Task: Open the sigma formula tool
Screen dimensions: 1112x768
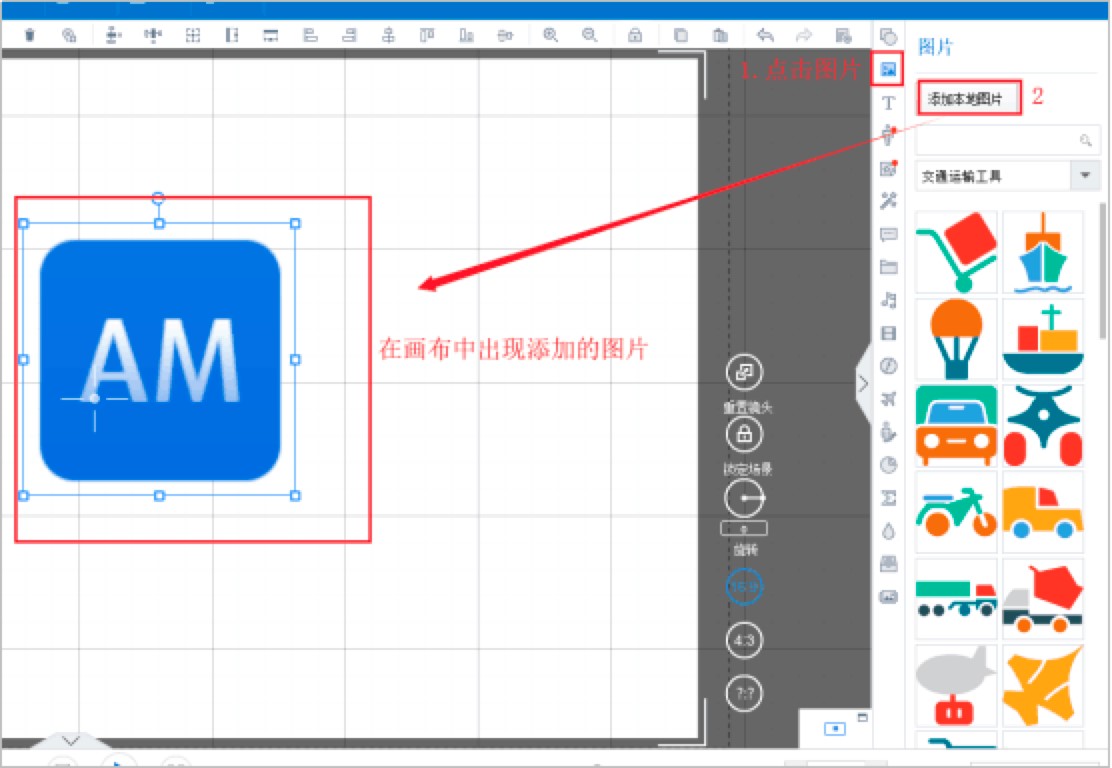Action: 888,498
